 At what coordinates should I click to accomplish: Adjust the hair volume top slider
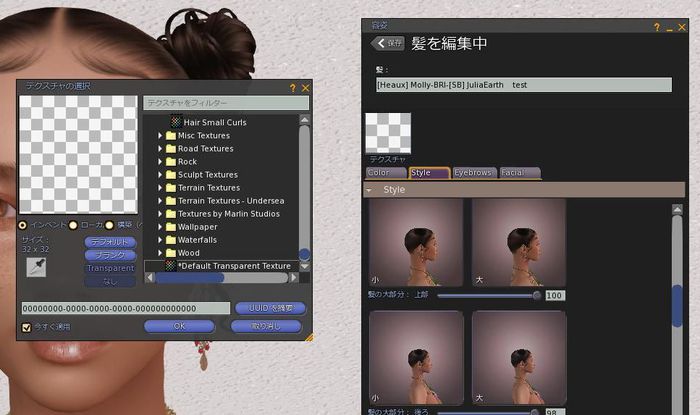[x=489, y=295]
